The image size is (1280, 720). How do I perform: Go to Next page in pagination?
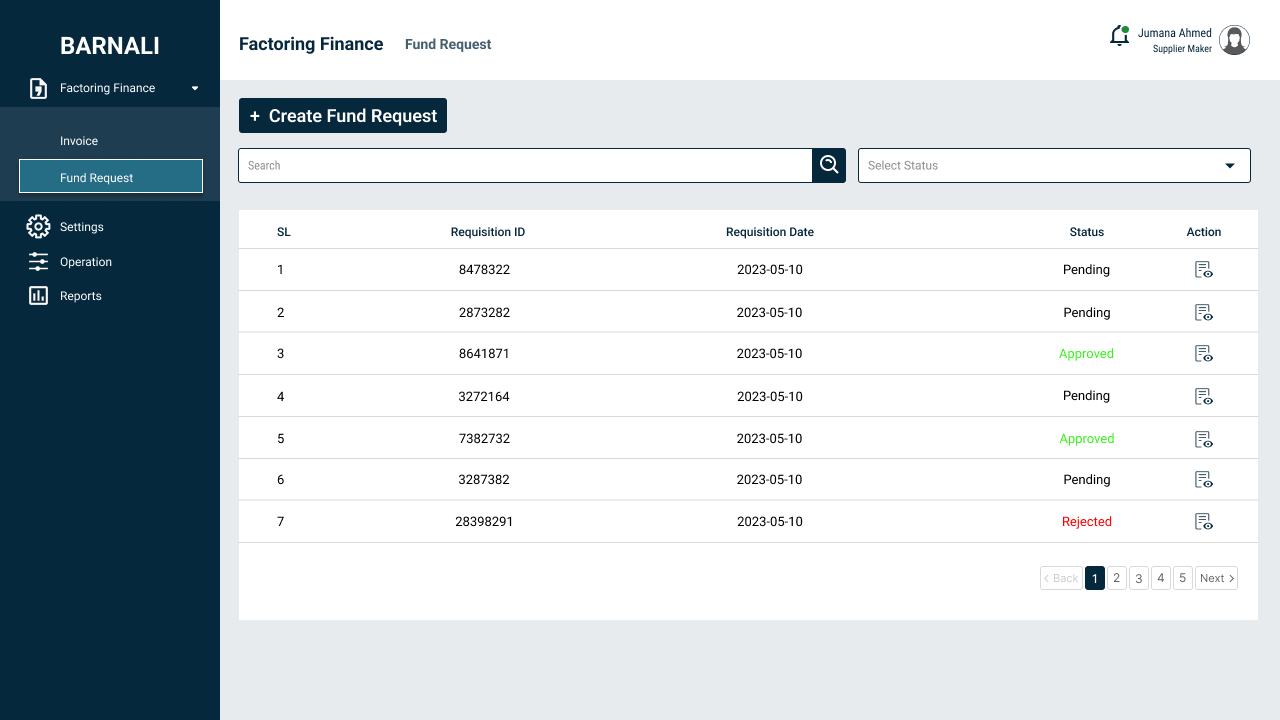click(1216, 578)
